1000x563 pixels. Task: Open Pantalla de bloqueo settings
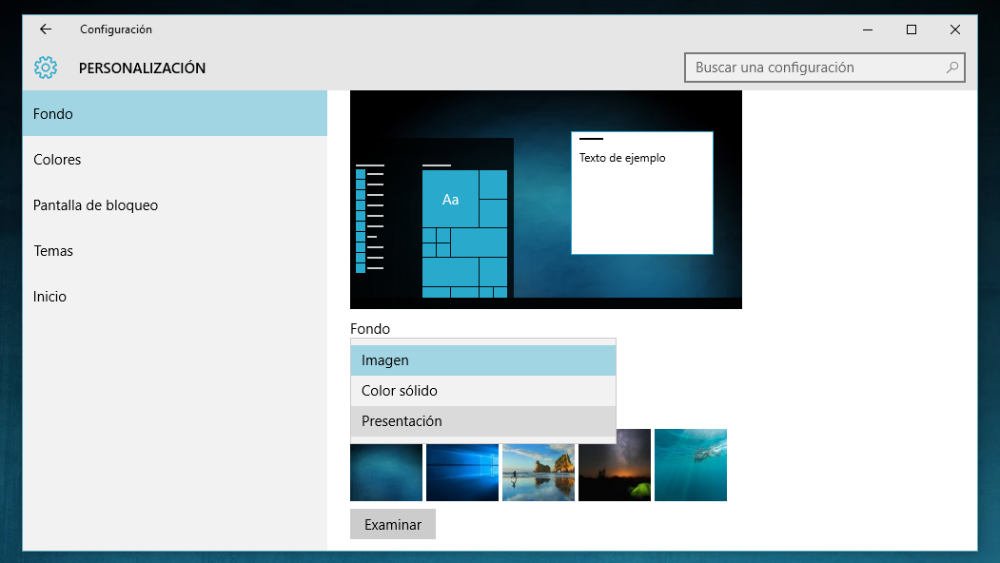pyautogui.click(x=175, y=205)
